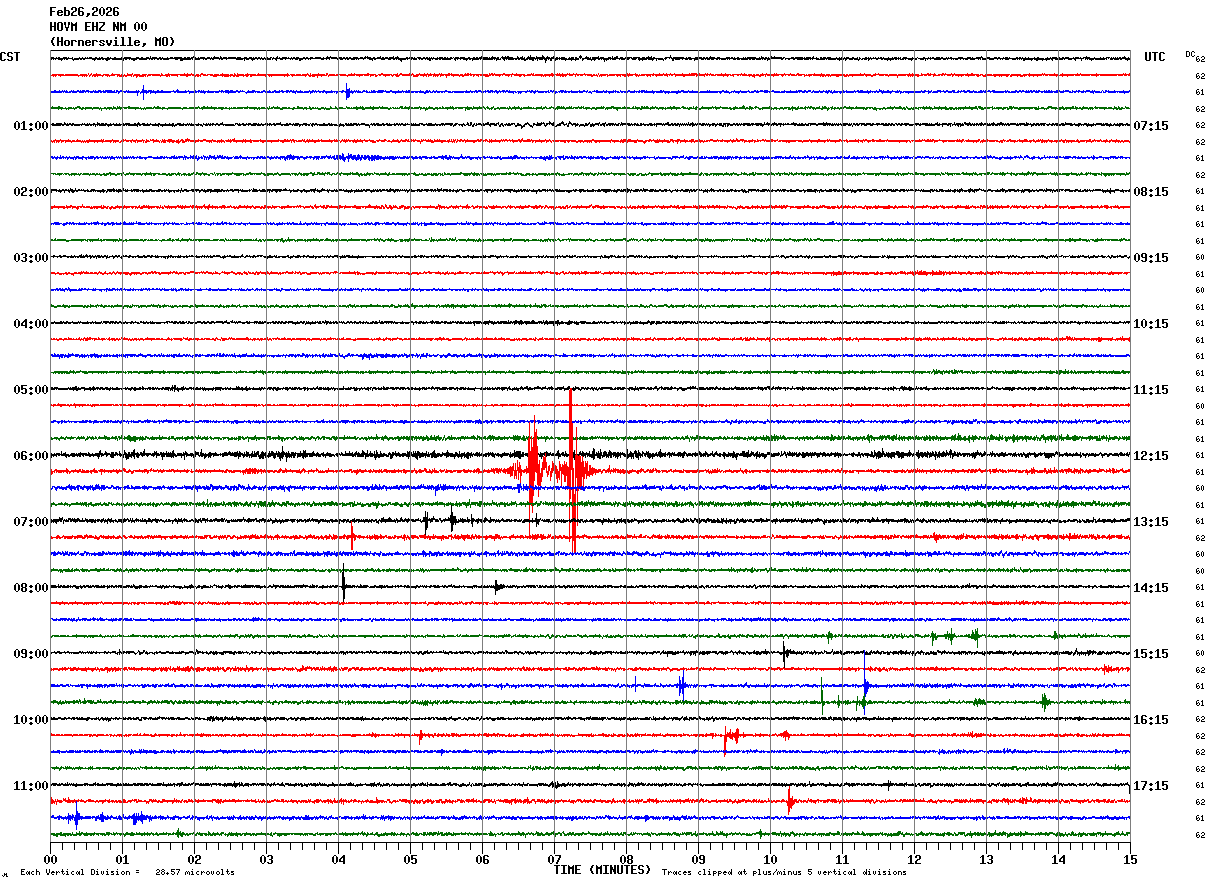Click the 12 minute axis tick label

(914, 859)
